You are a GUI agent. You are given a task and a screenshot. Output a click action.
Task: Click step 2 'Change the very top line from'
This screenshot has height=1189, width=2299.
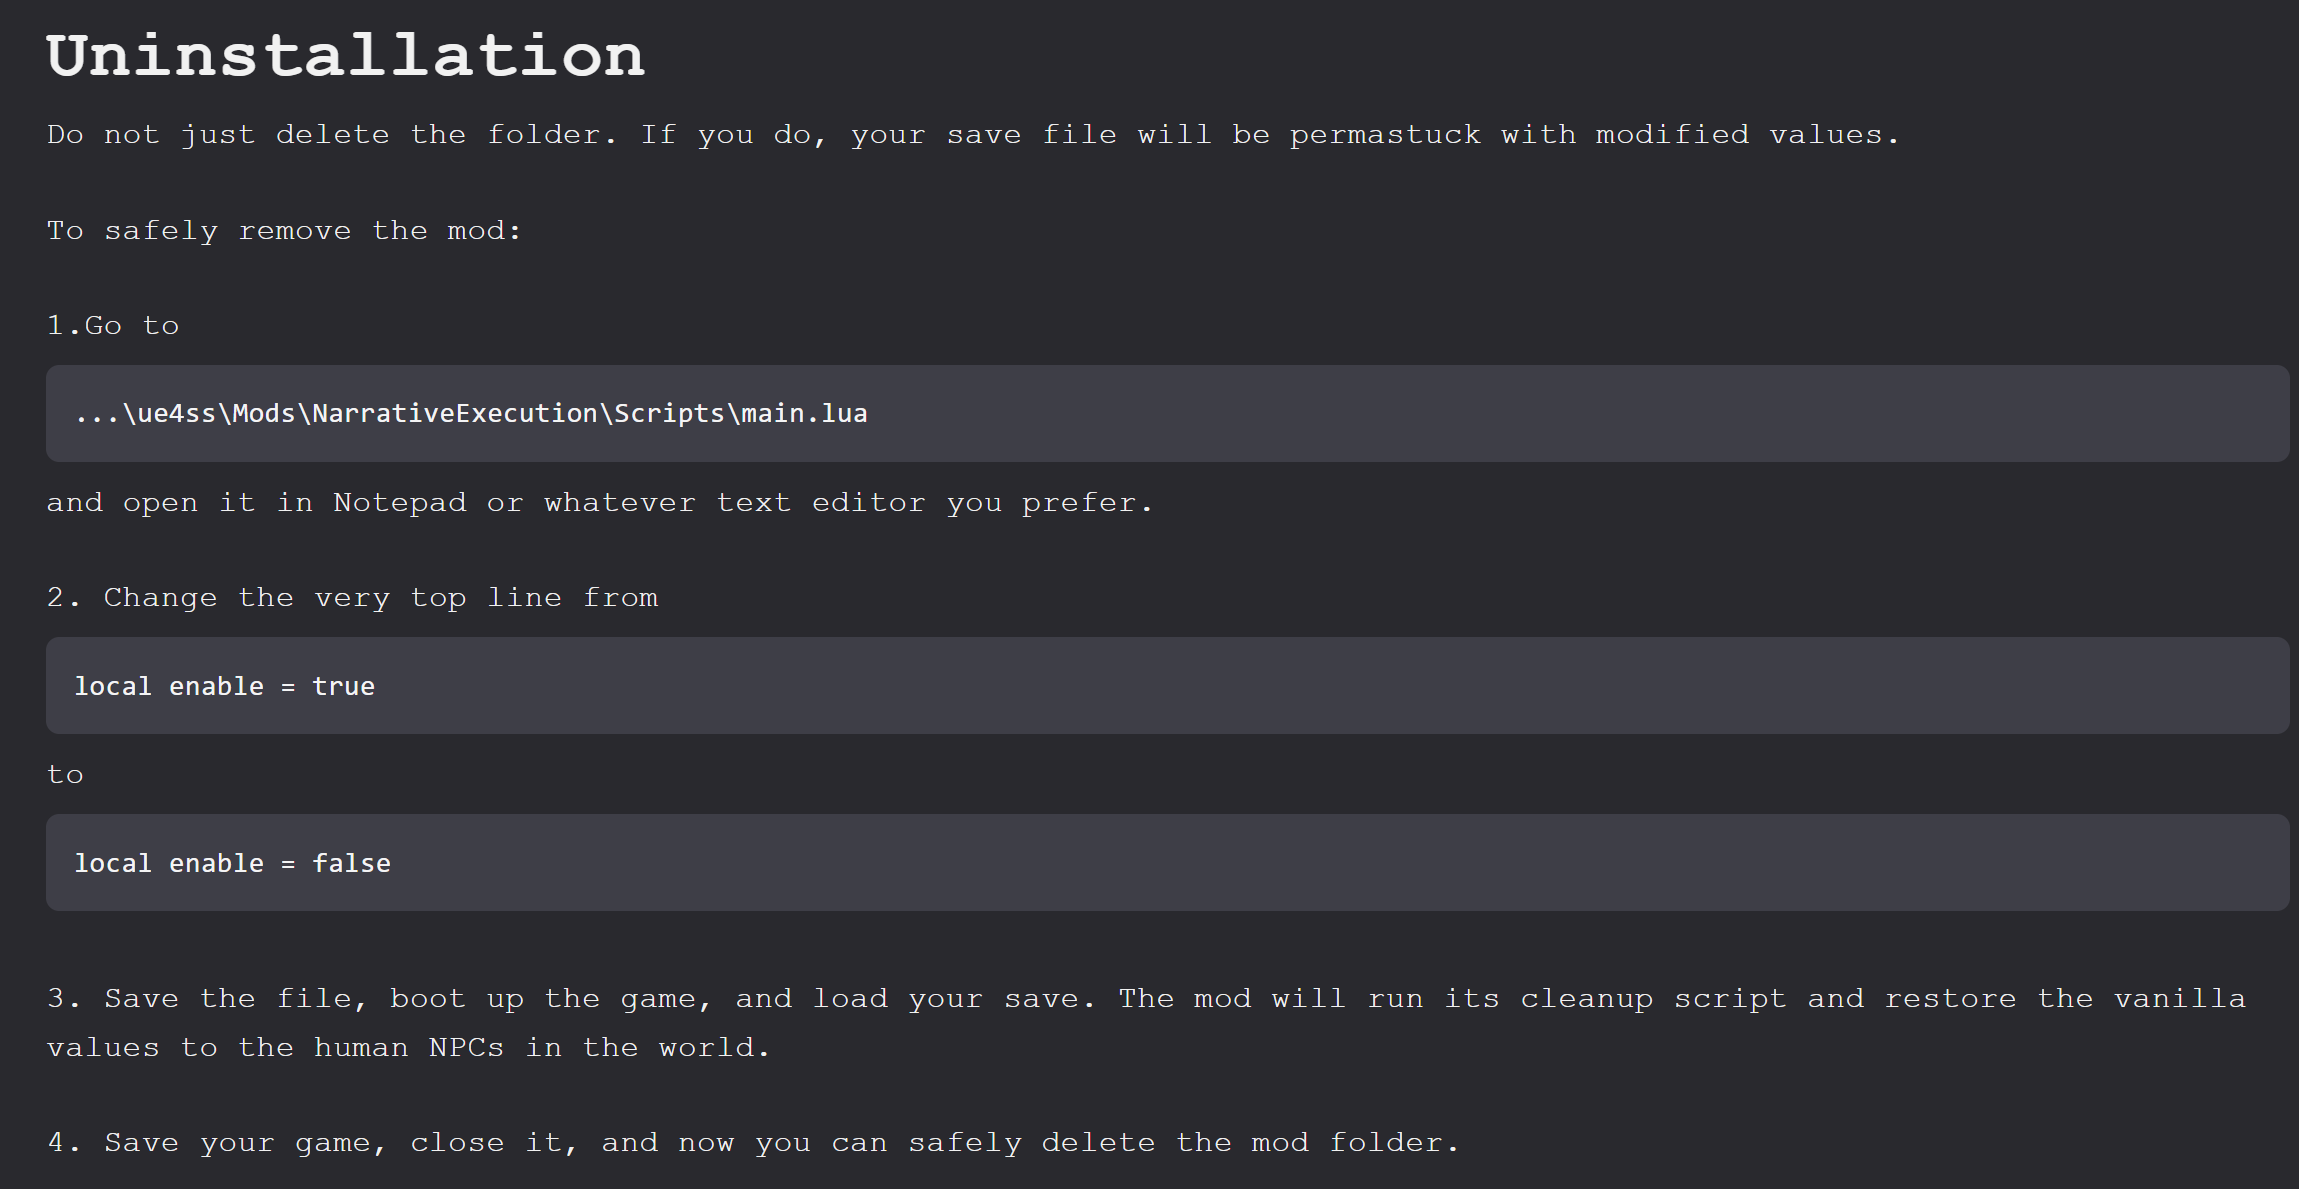(353, 598)
